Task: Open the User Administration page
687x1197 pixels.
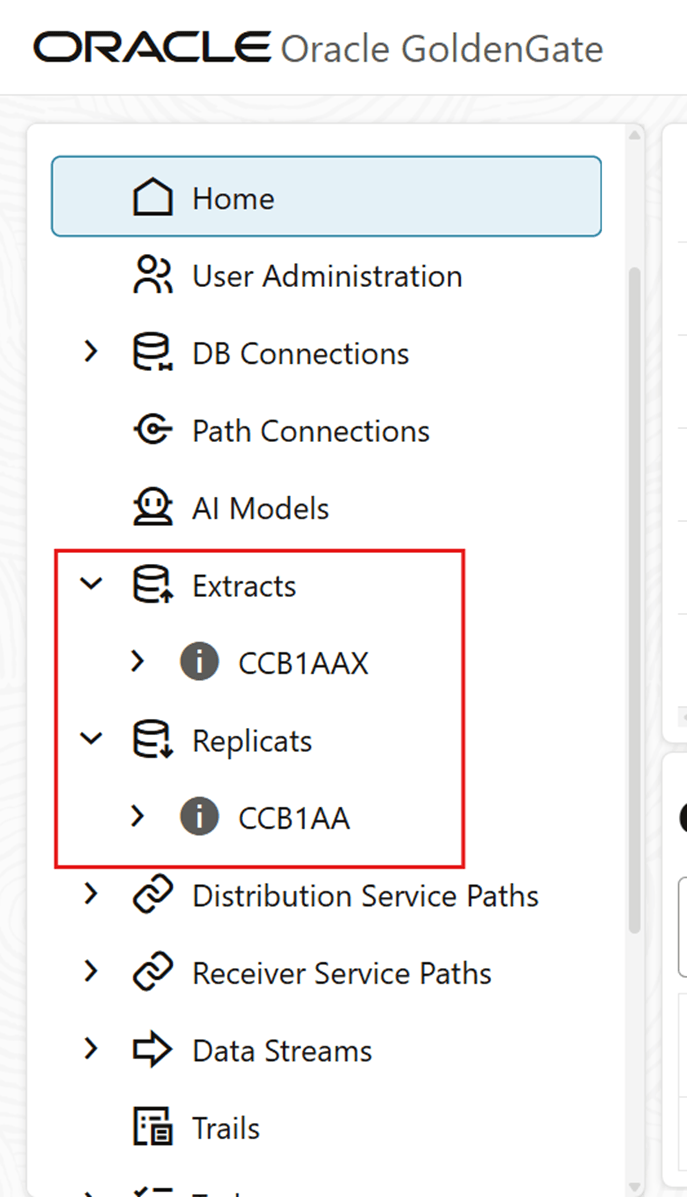Action: coord(326,275)
